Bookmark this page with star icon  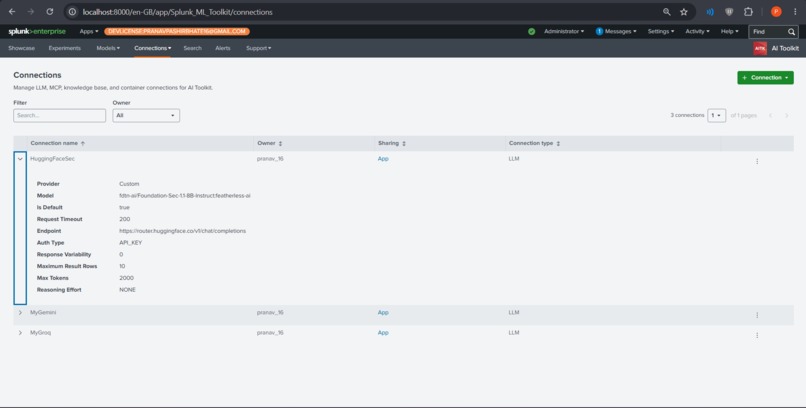(684, 12)
